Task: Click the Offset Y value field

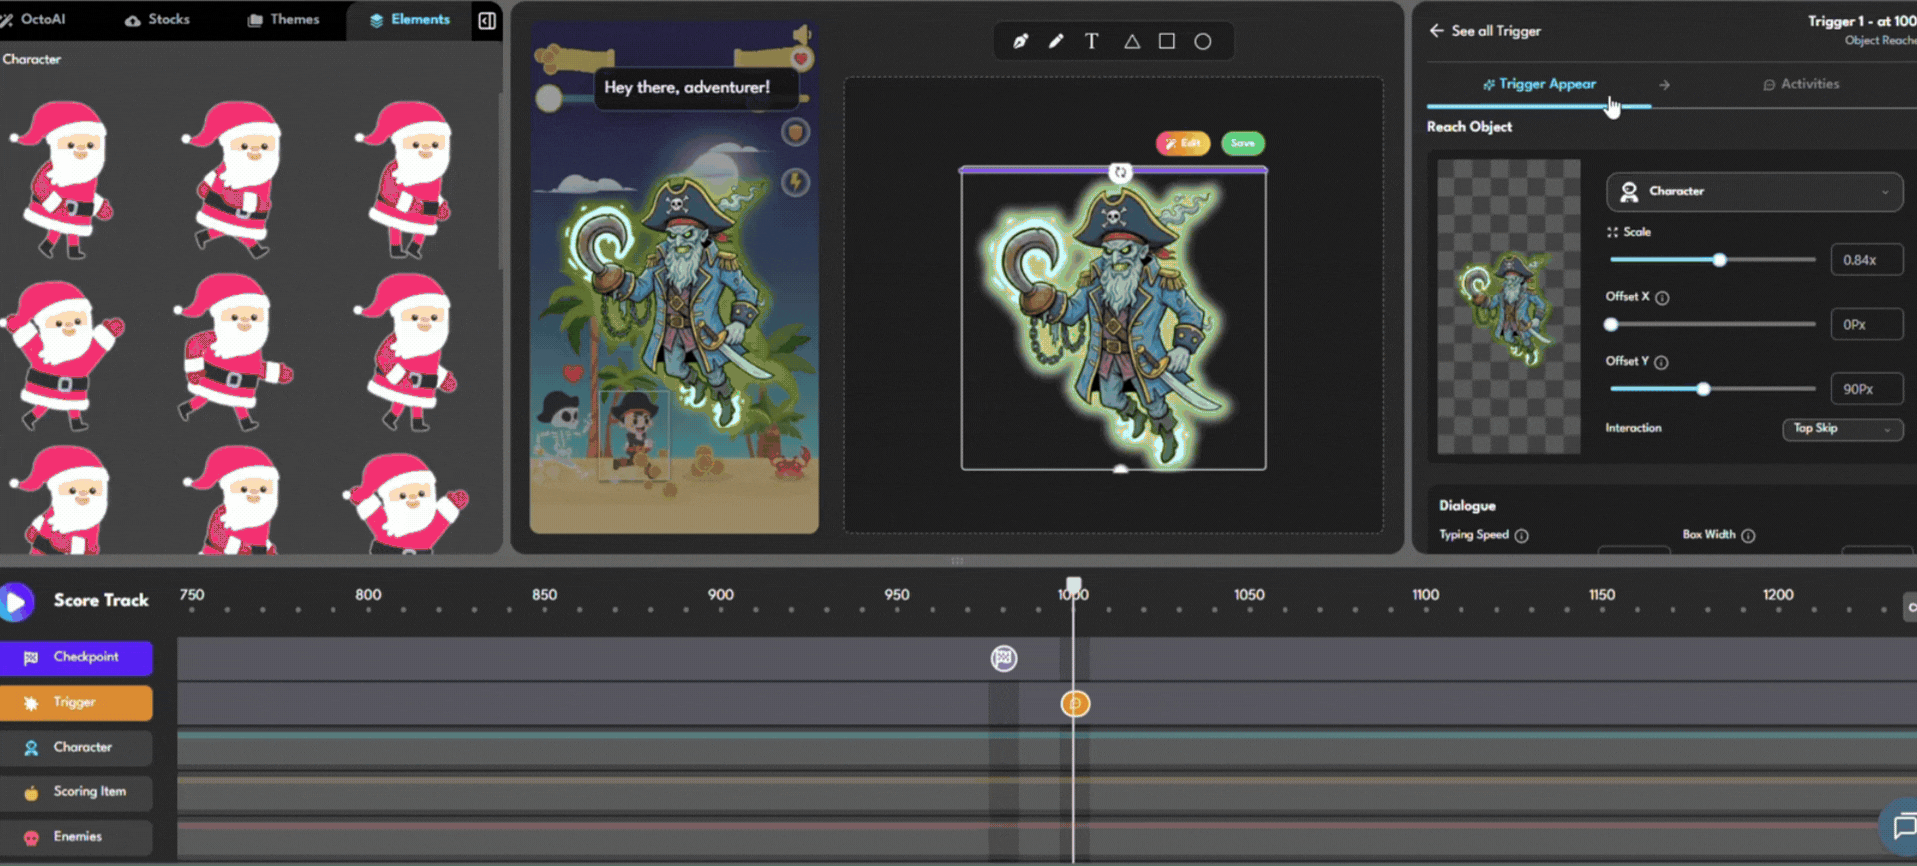Action: [x=1865, y=389]
